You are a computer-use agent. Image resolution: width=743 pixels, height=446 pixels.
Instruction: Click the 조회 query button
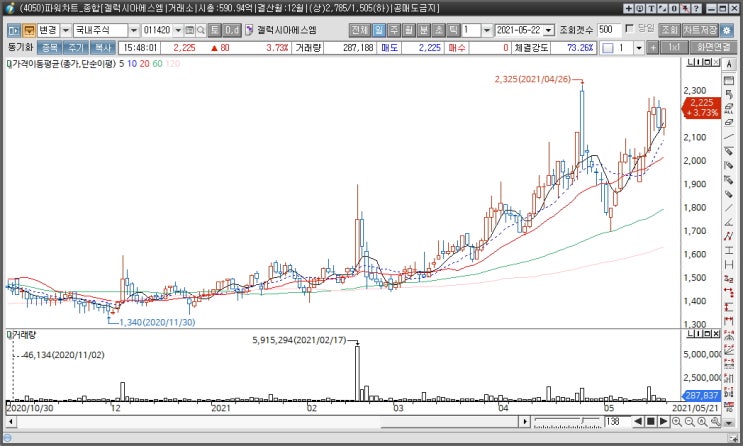pyautogui.click(x=669, y=30)
